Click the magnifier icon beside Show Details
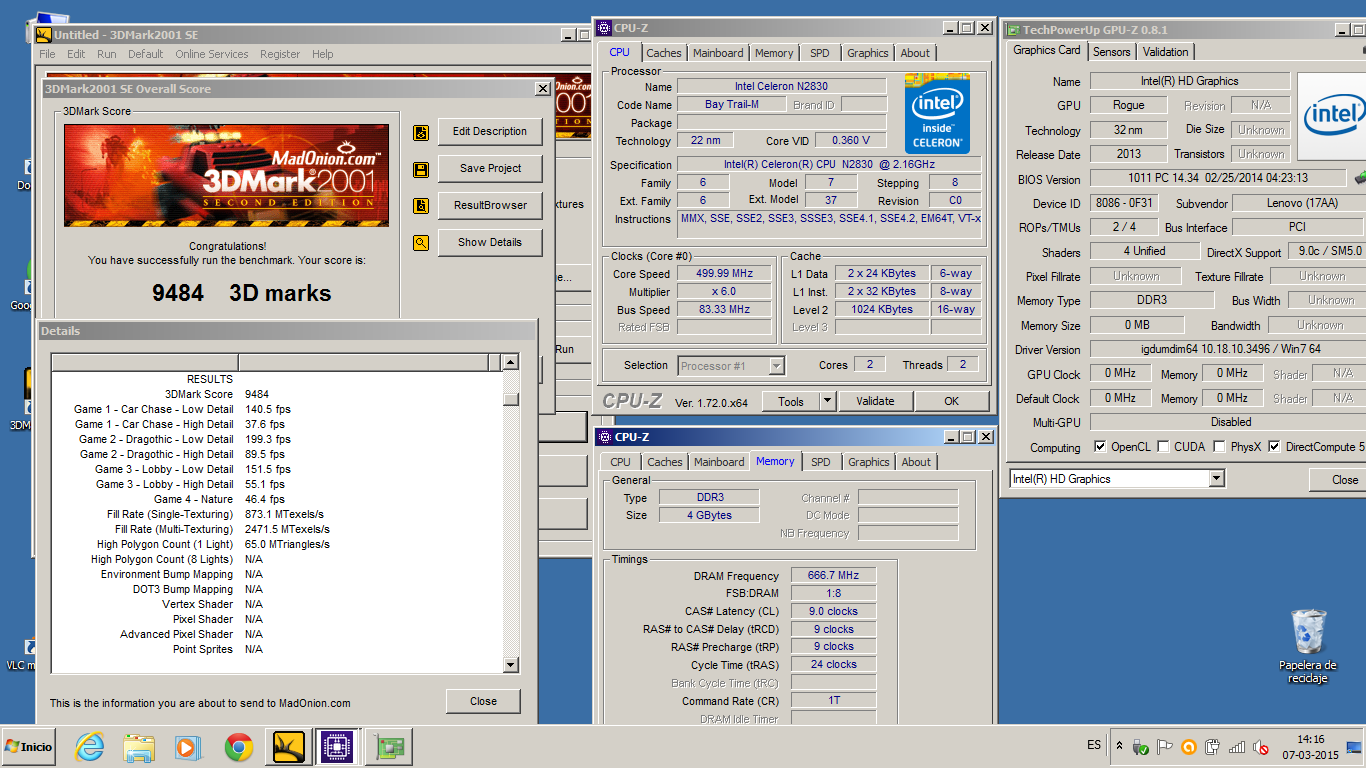1366x768 pixels. tap(421, 243)
